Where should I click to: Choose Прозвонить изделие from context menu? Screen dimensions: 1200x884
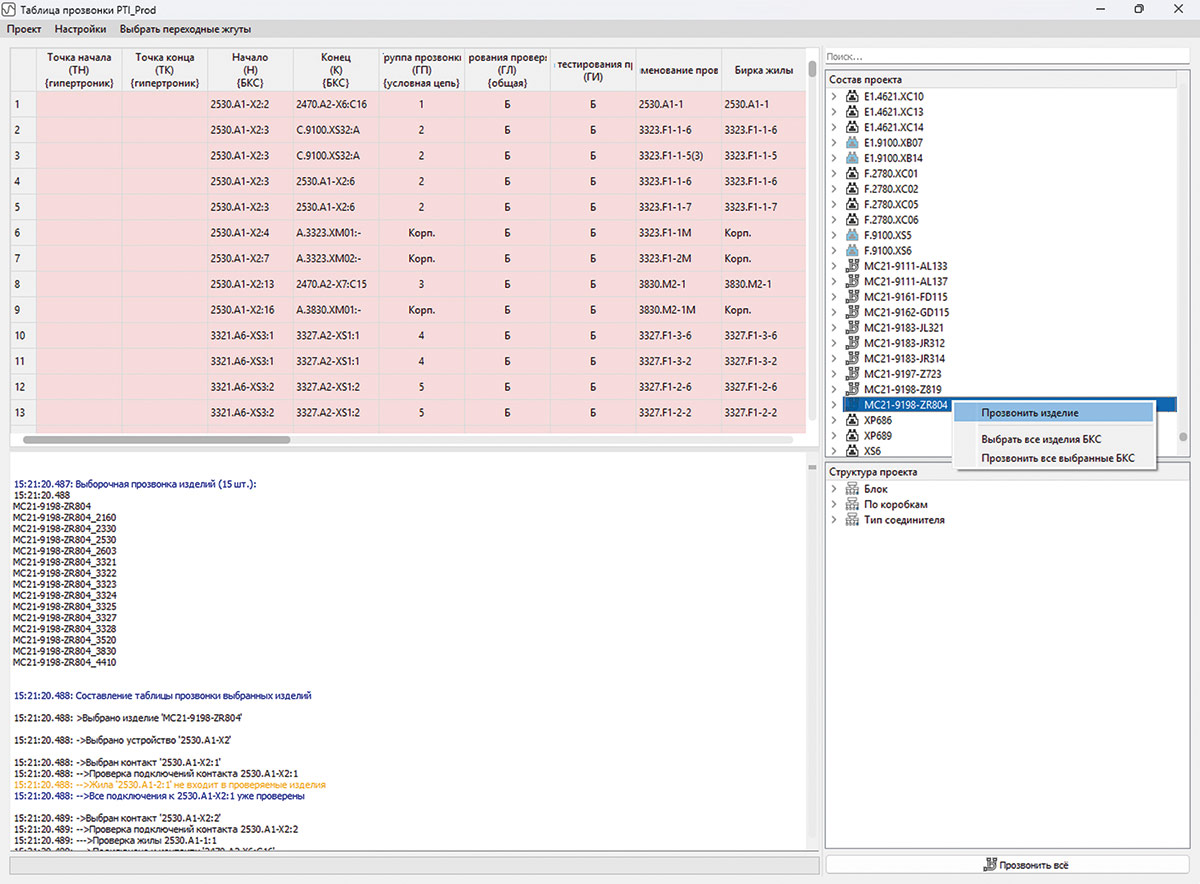coord(1029,412)
